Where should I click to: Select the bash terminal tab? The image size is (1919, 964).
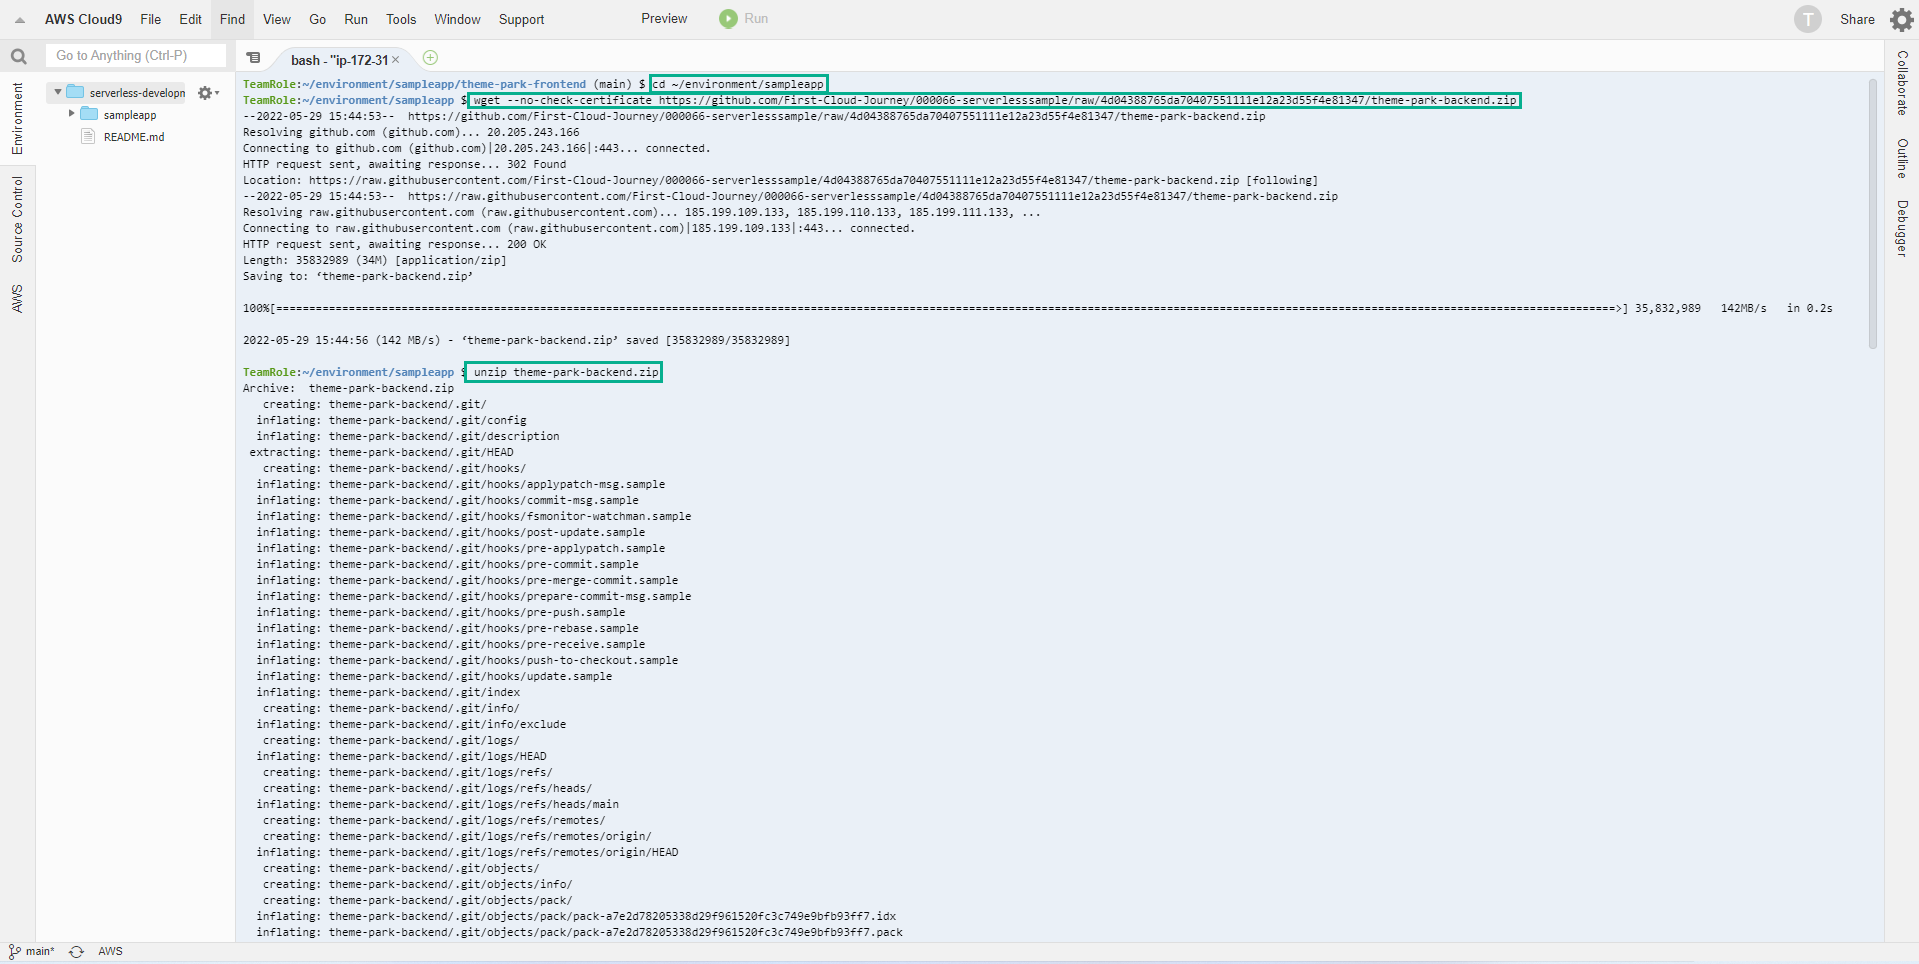338,60
